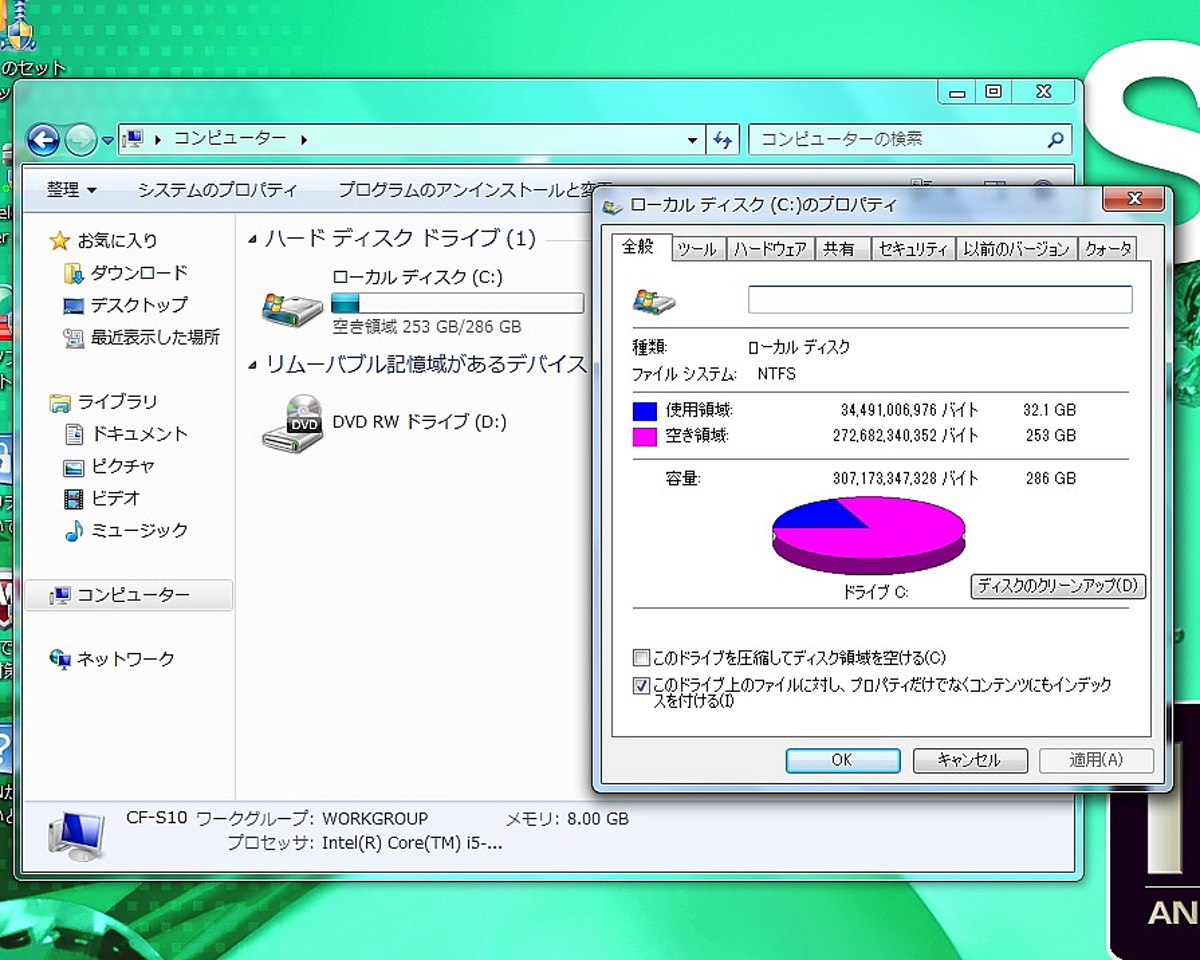This screenshot has height=960, width=1200.
Task: Switch to the ハードウェア tab
Action: click(770, 250)
